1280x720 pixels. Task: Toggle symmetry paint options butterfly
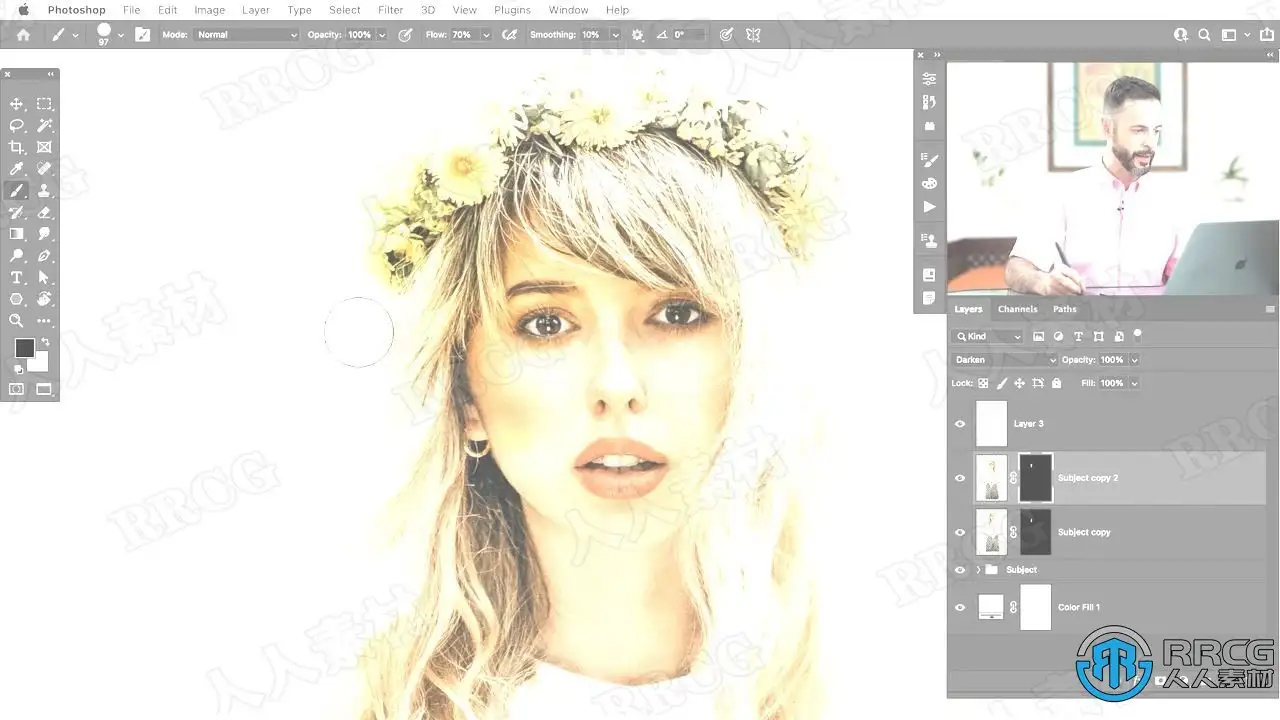(x=753, y=35)
